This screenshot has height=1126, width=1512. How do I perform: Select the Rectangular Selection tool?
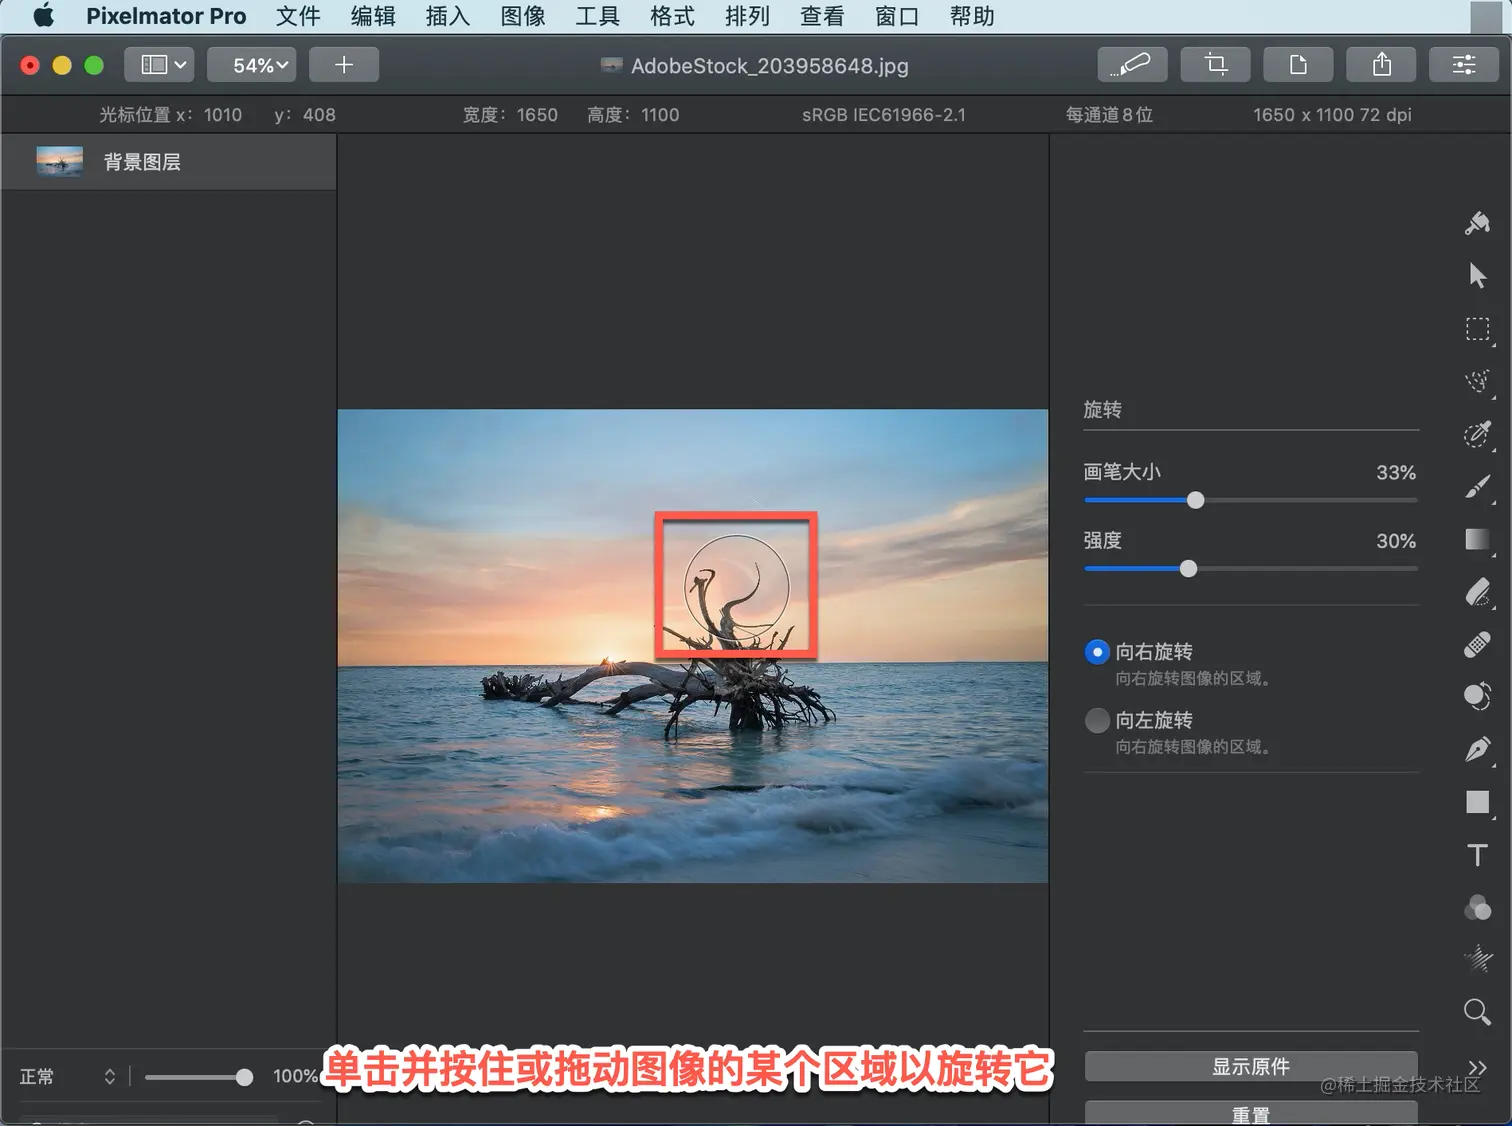pos(1477,329)
